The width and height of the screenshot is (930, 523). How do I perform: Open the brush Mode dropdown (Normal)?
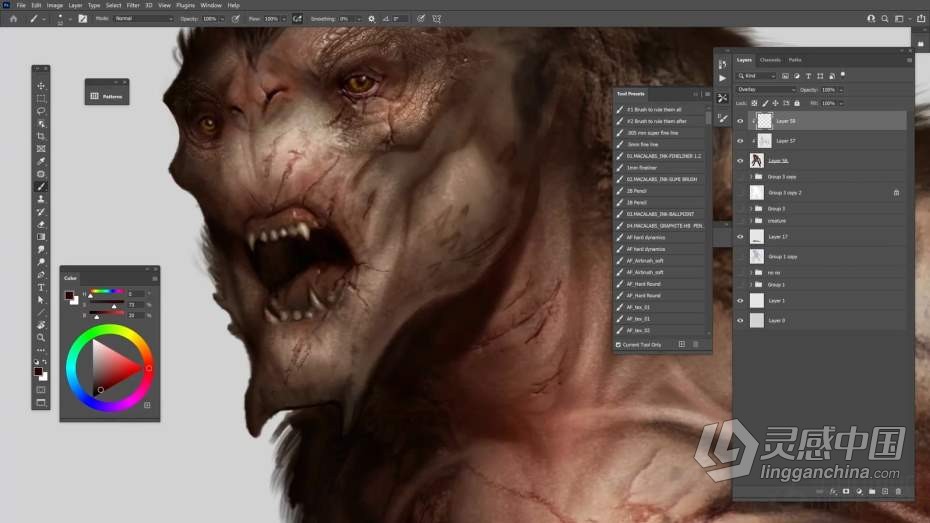point(143,19)
